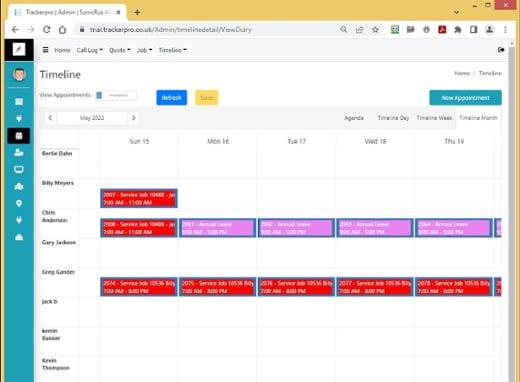The height and width of the screenshot is (382, 520).
Task: Expand the Timeline dropdown menu
Action: [x=172, y=50]
